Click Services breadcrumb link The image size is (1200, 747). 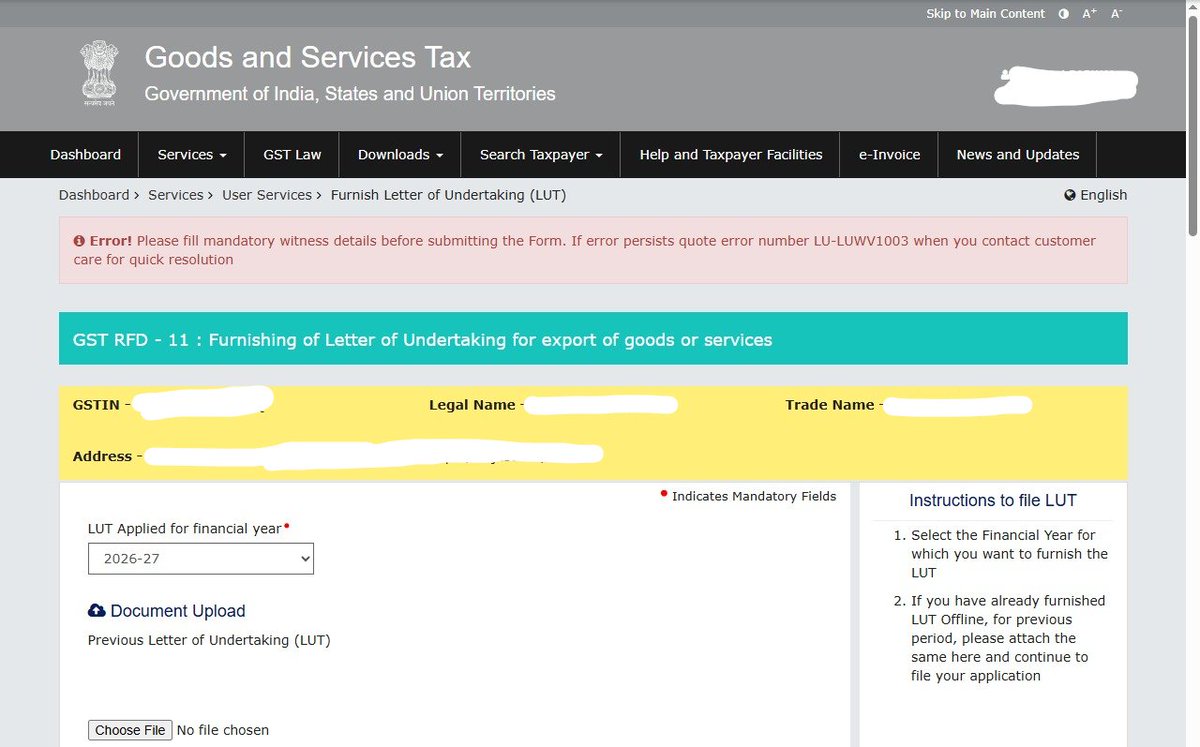point(176,195)
